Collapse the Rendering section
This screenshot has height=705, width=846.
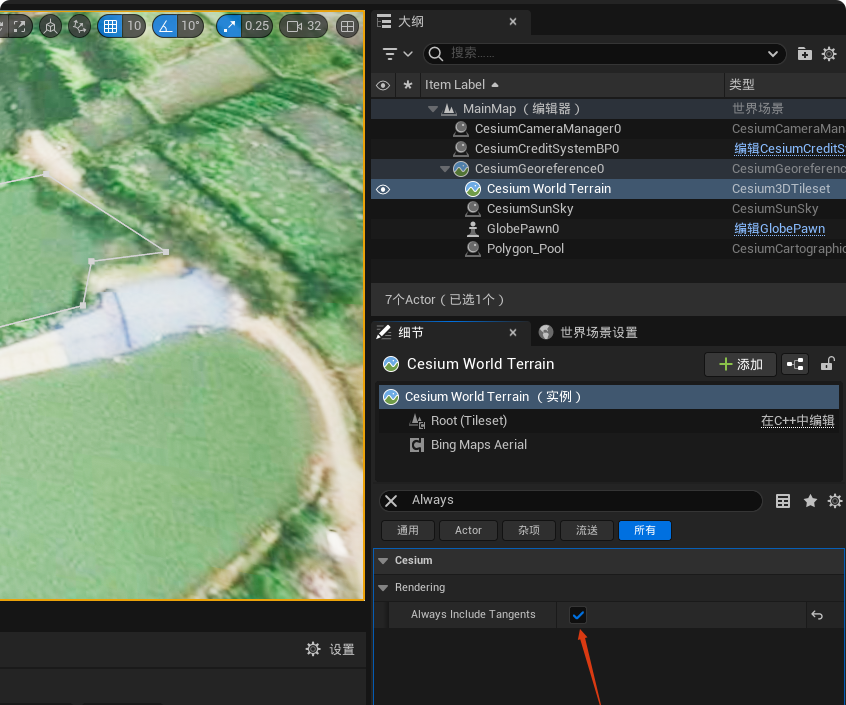tap(383, 588)
